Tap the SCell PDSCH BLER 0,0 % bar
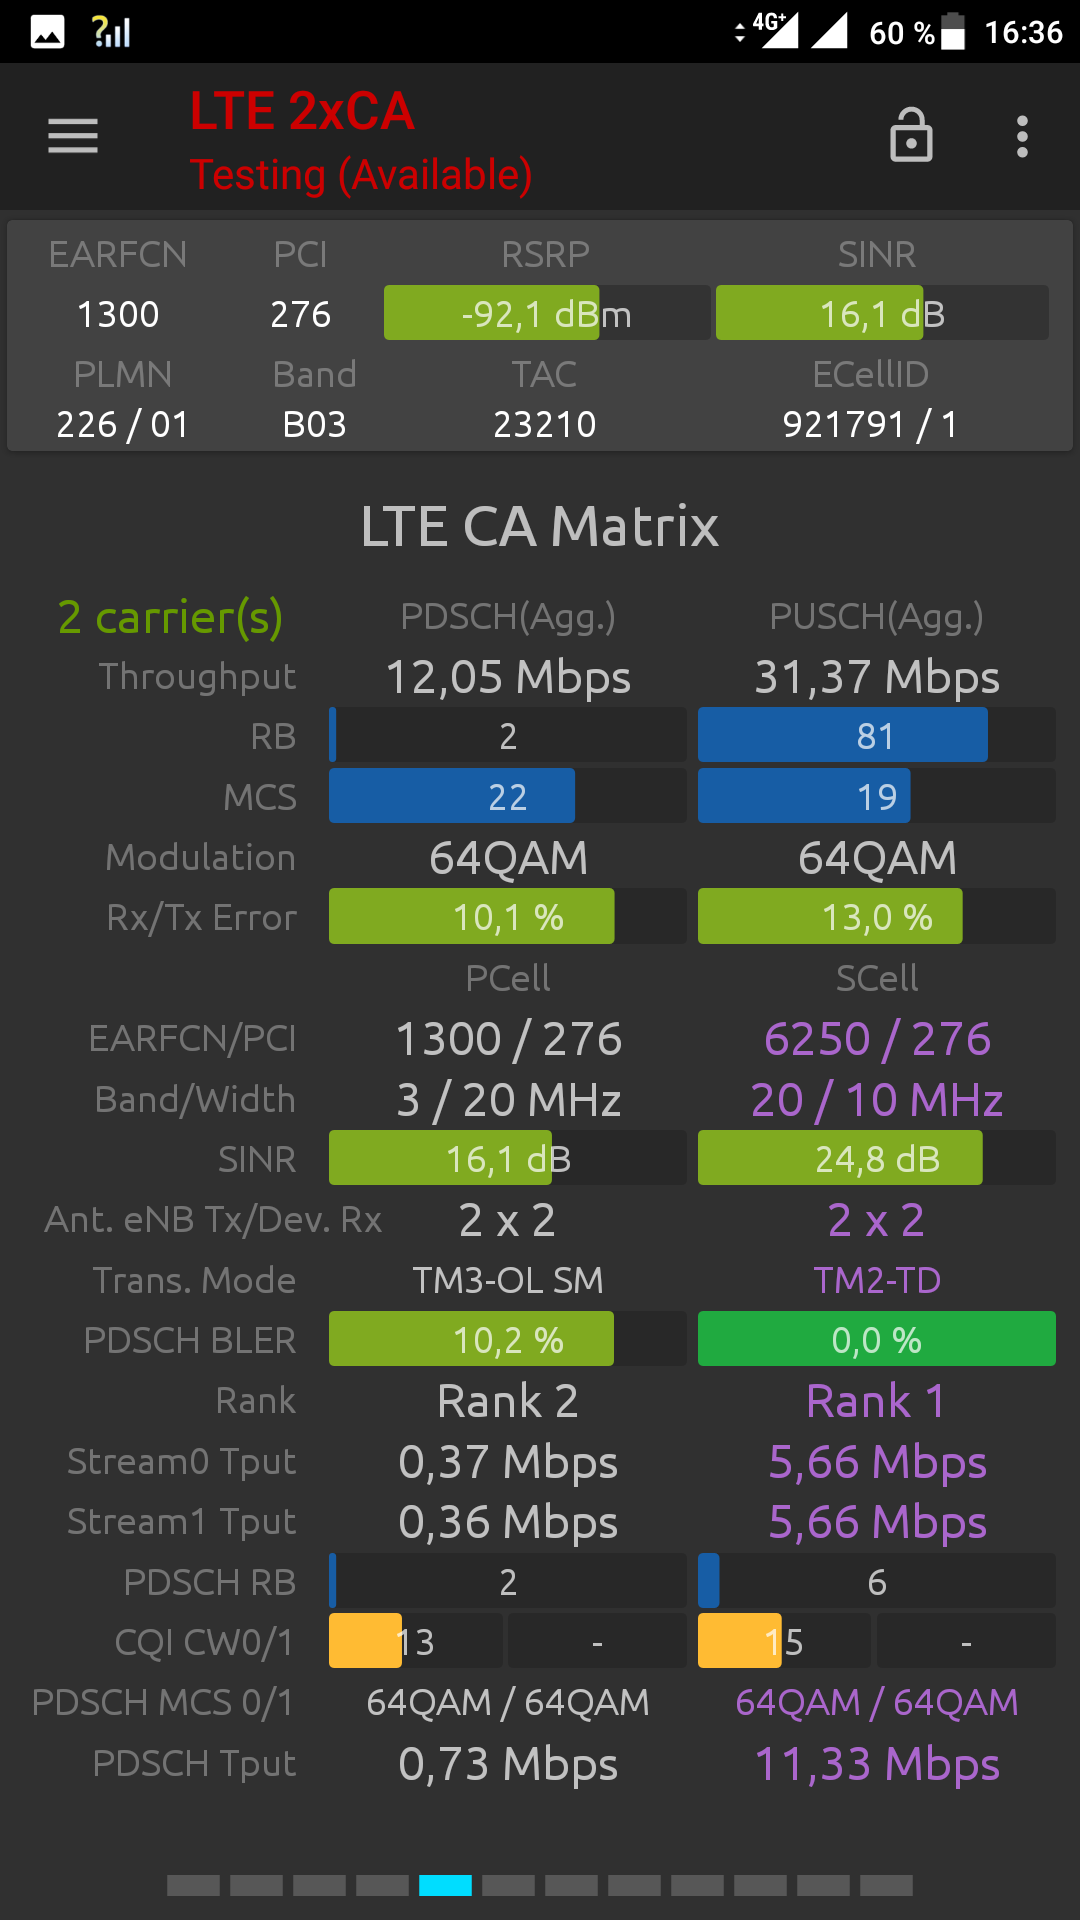Screen dimensions: 1080x1920 [876, 1340]
